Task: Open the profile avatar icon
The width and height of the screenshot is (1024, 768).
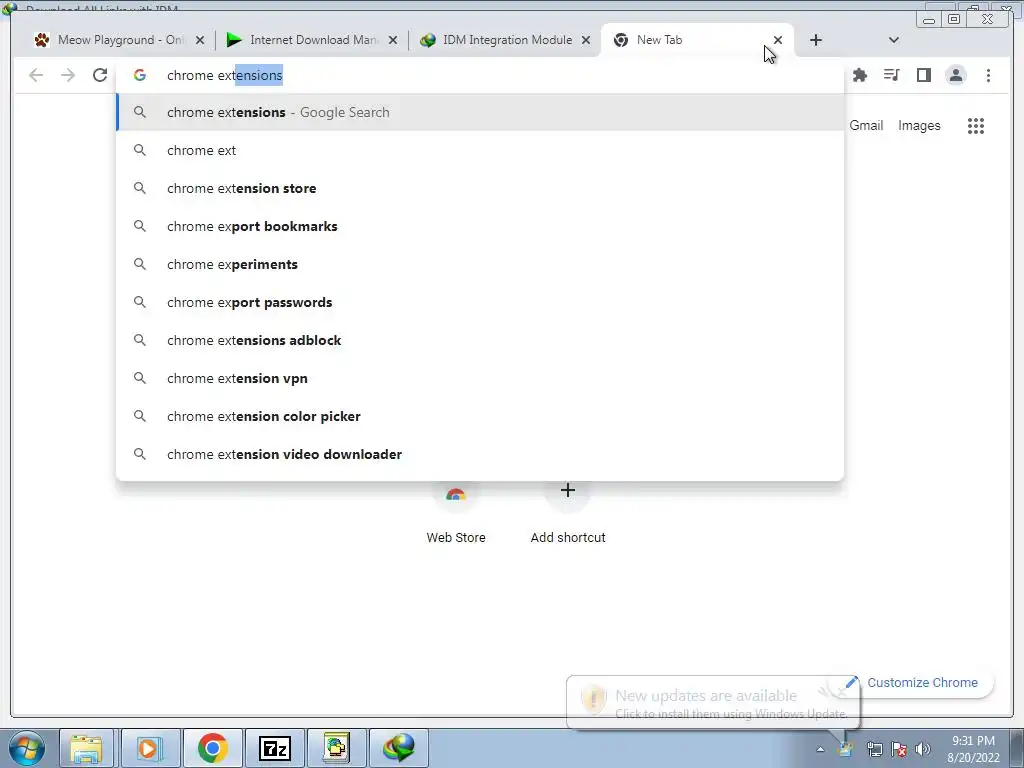Action: coord(955,75)
